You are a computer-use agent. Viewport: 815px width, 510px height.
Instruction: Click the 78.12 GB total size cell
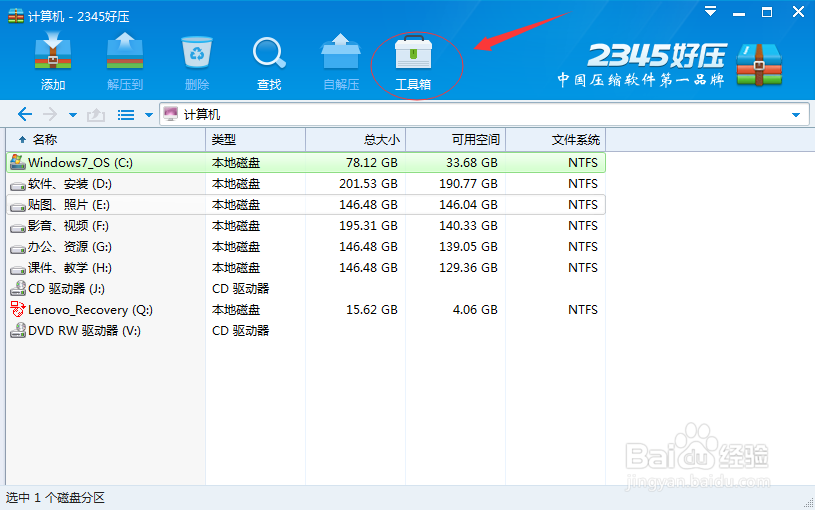372,163
